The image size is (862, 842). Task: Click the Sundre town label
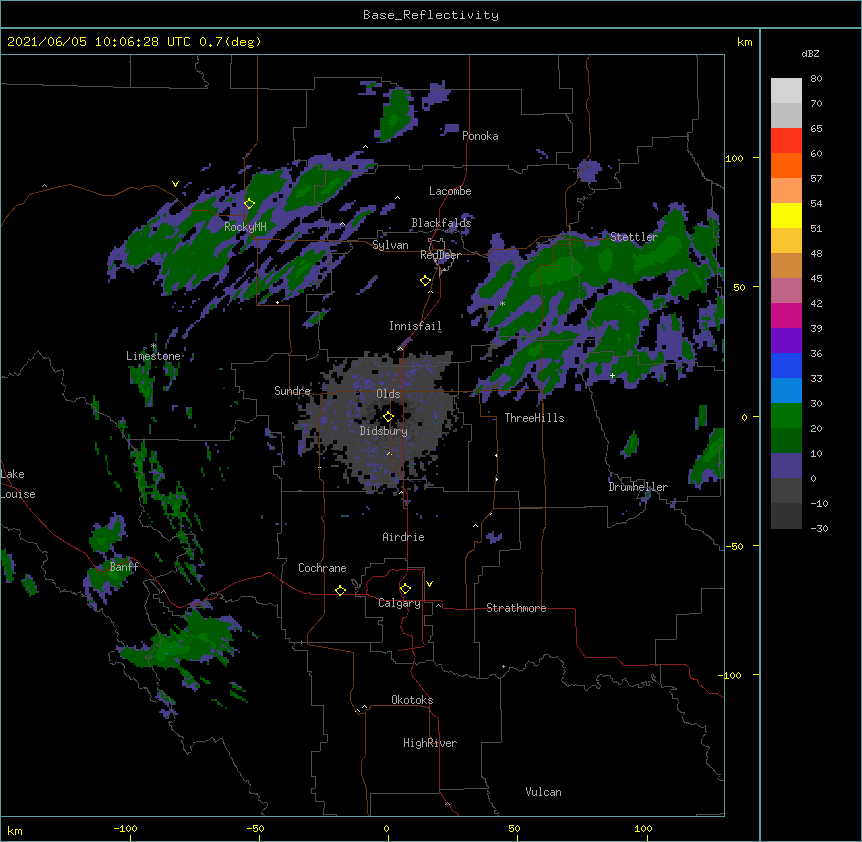pos(292,391)
